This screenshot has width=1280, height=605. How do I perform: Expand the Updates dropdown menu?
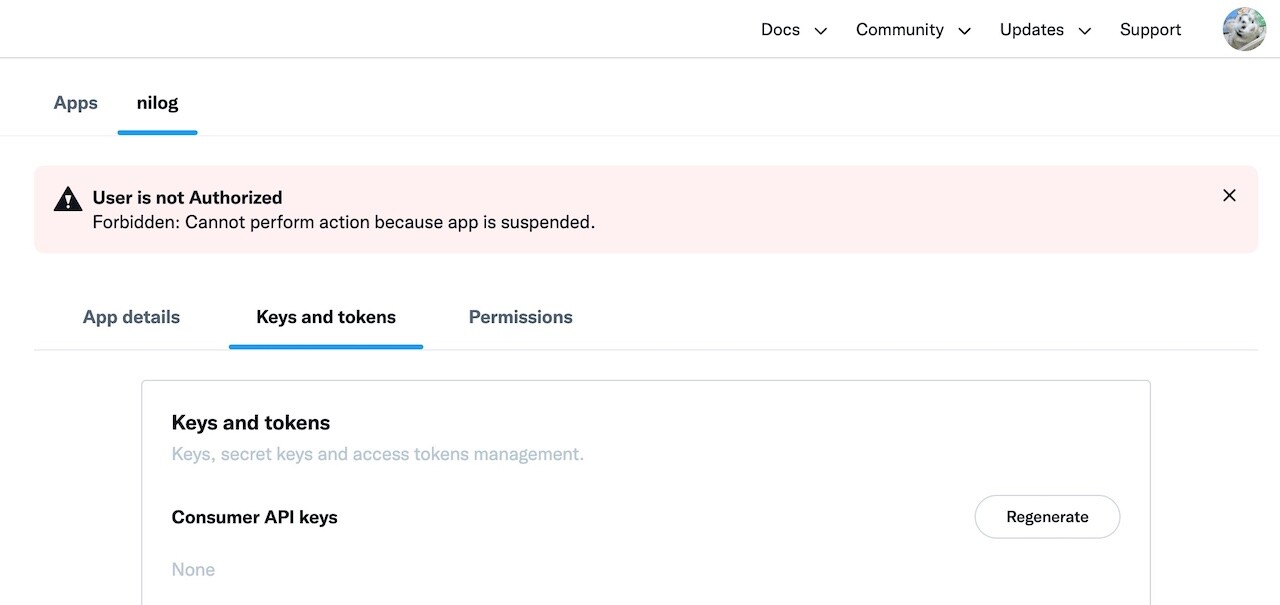pos(1045,30)
